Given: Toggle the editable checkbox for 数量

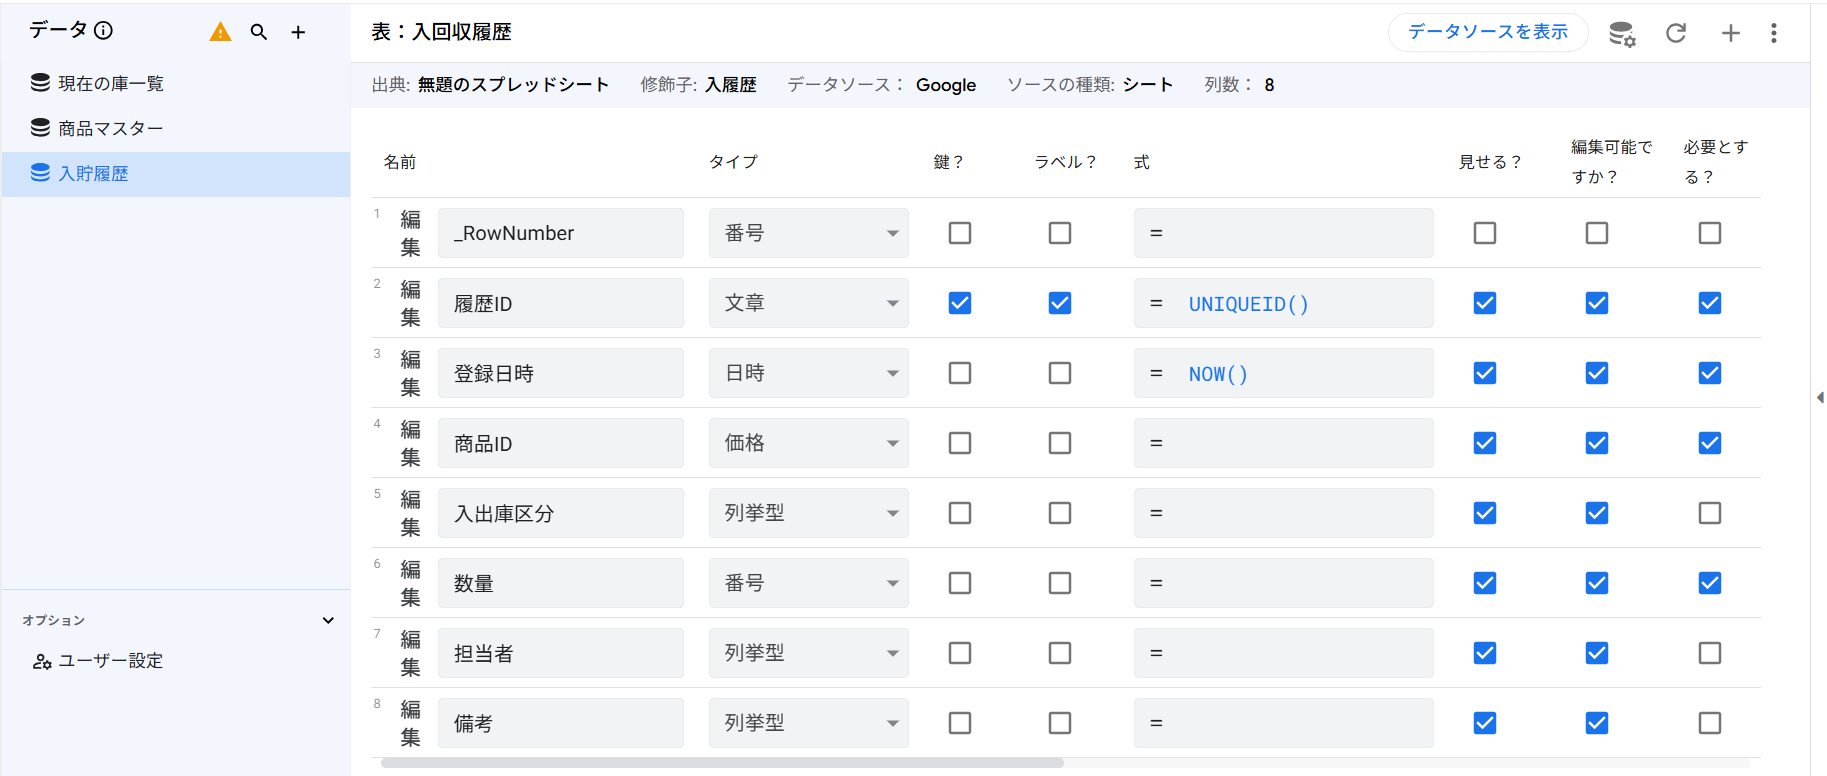Looking at the screenshot, I should 1597,583.
